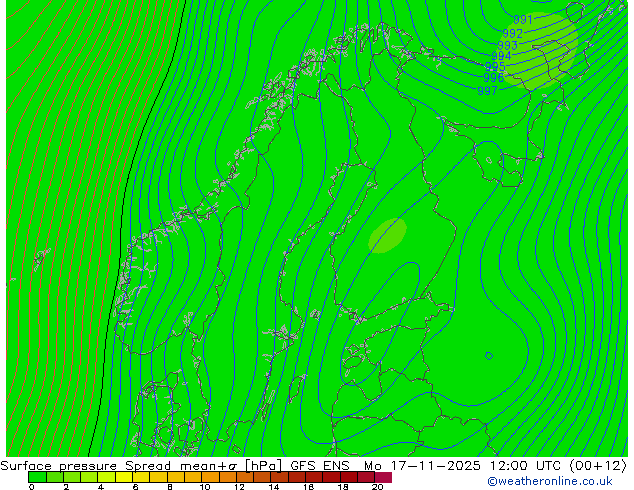
Task: Click the bright green legend swatch starting at 0
Action: point(37,477)
